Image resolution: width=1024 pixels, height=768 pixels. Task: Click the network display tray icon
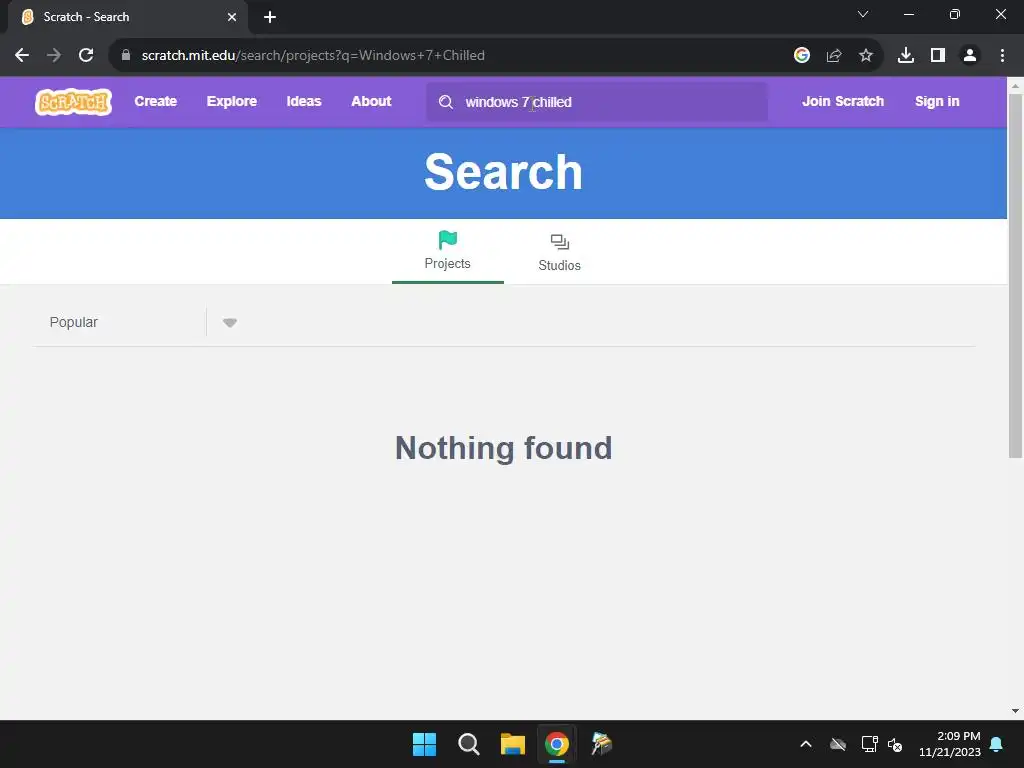pyautogui.click(x=869, y=744)
